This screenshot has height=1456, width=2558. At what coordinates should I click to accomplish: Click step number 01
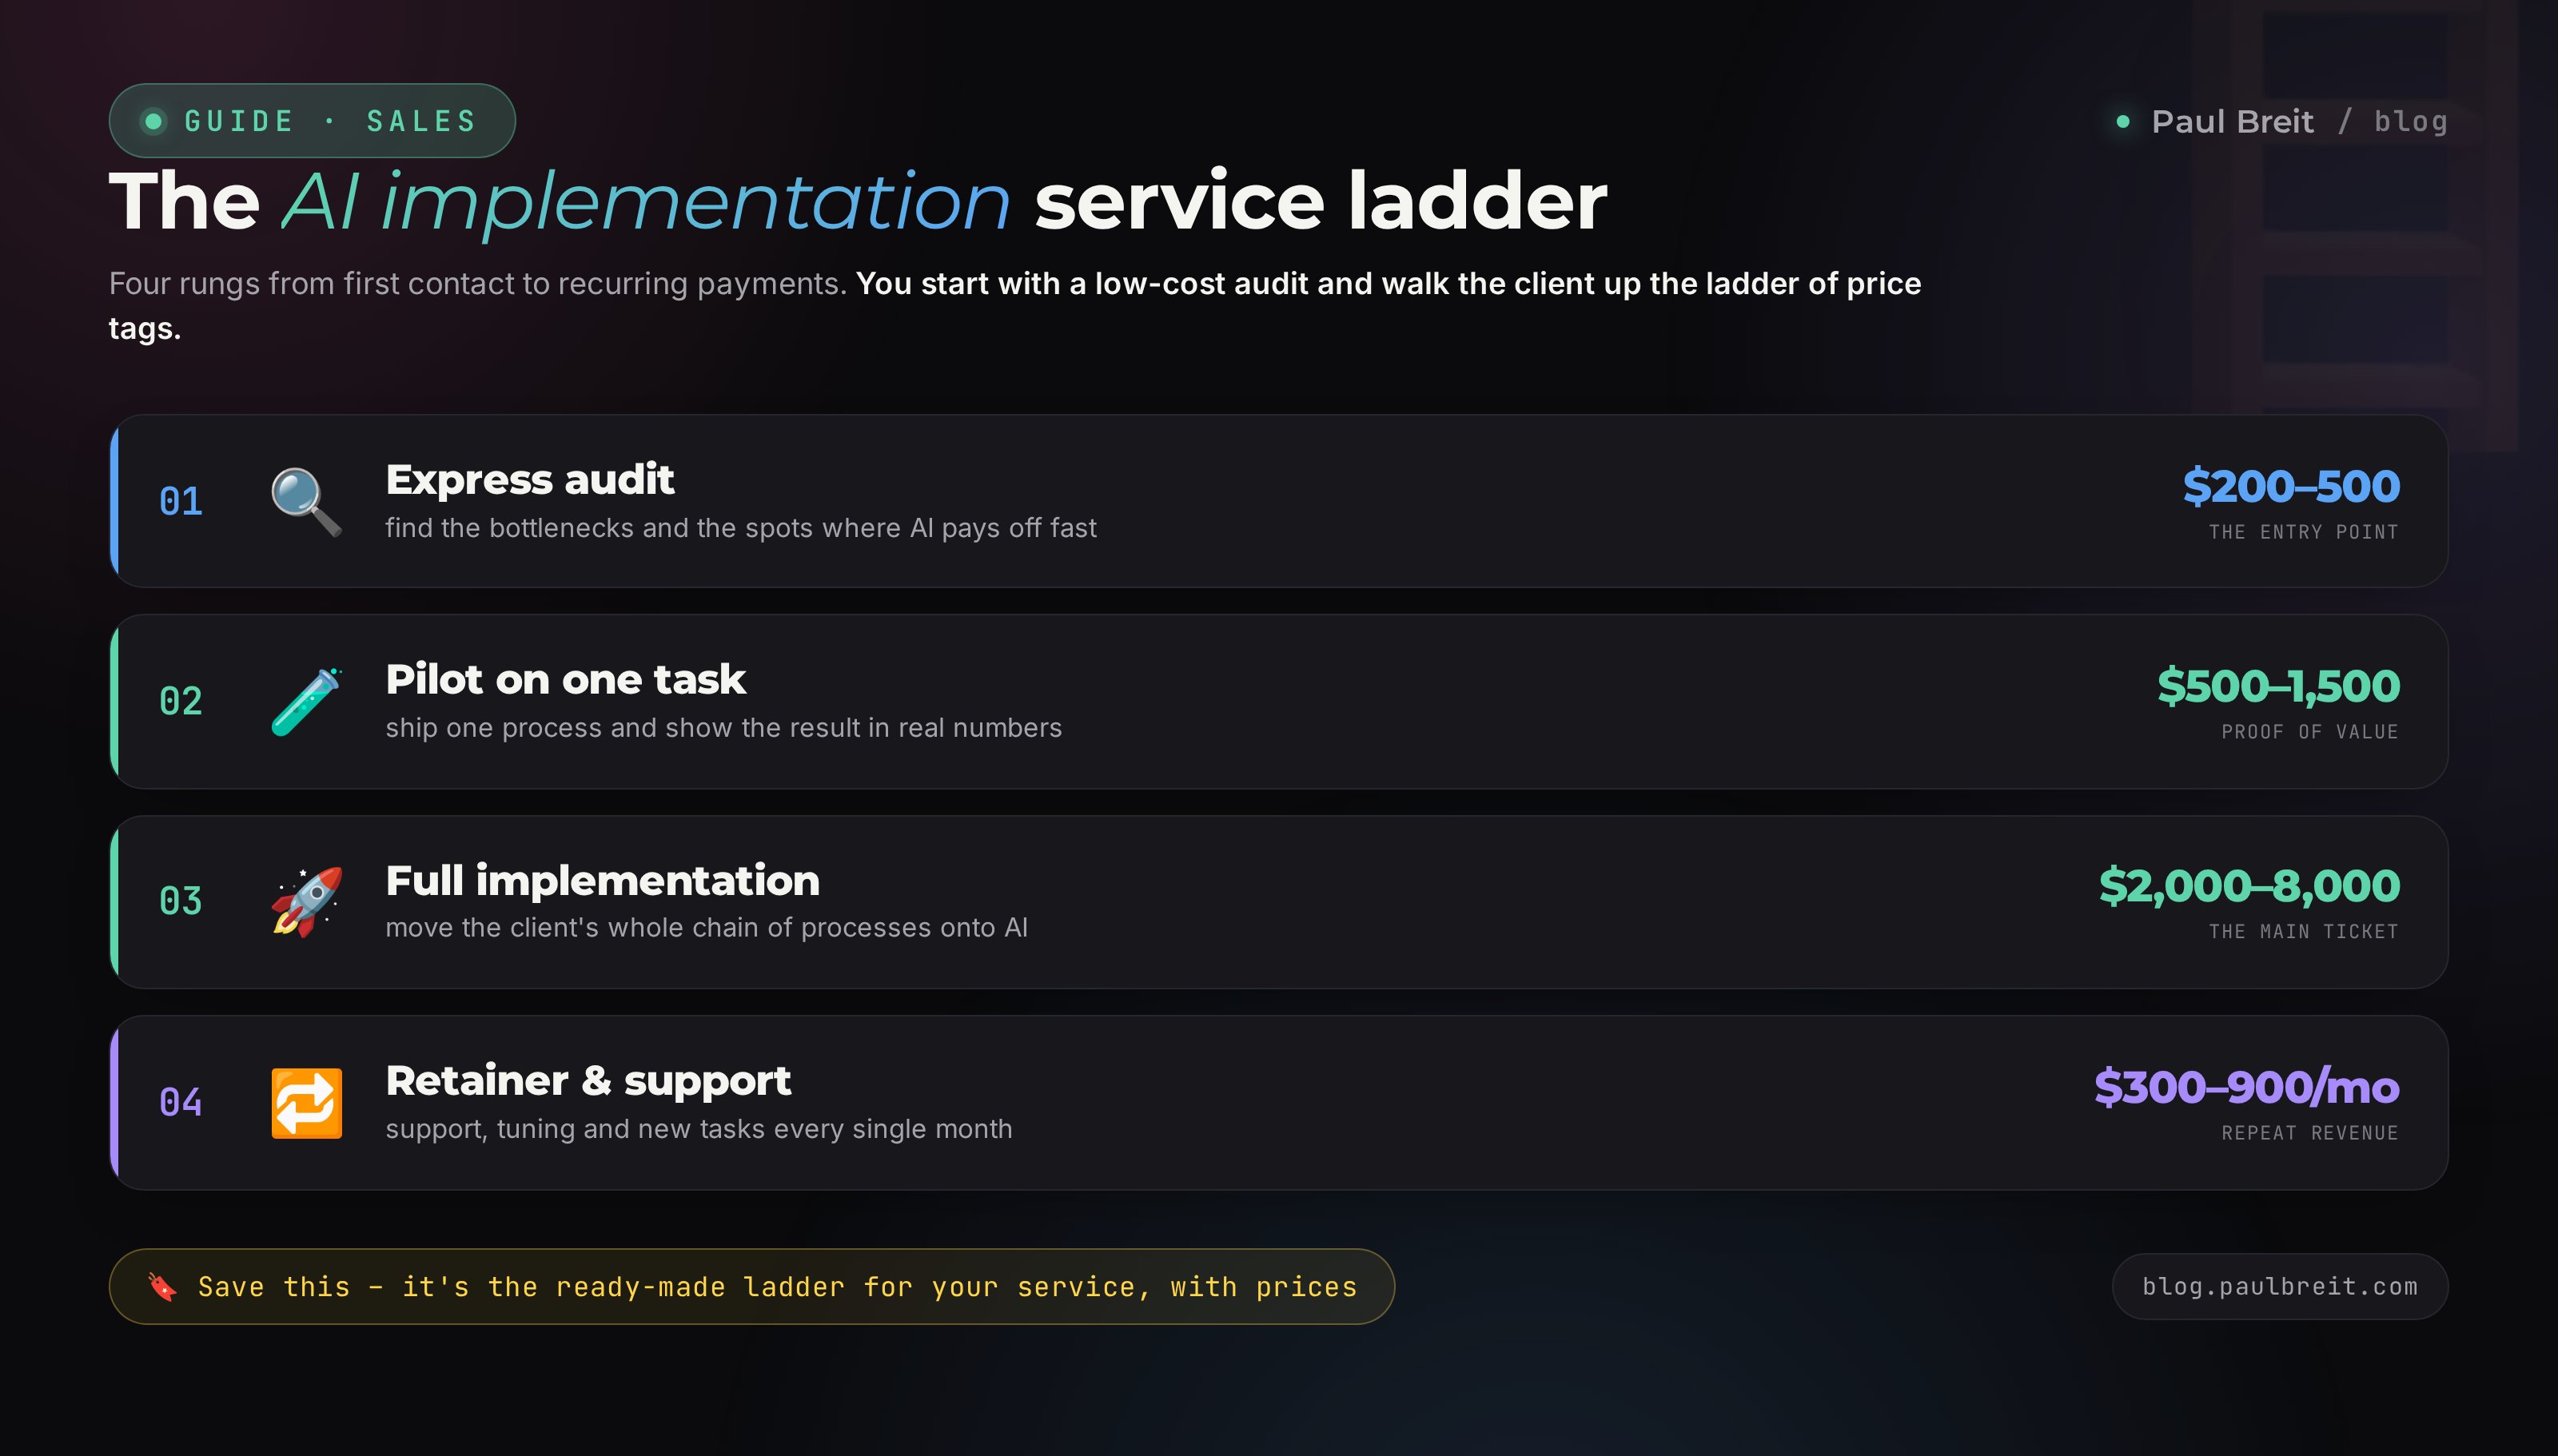click(181, 502)
